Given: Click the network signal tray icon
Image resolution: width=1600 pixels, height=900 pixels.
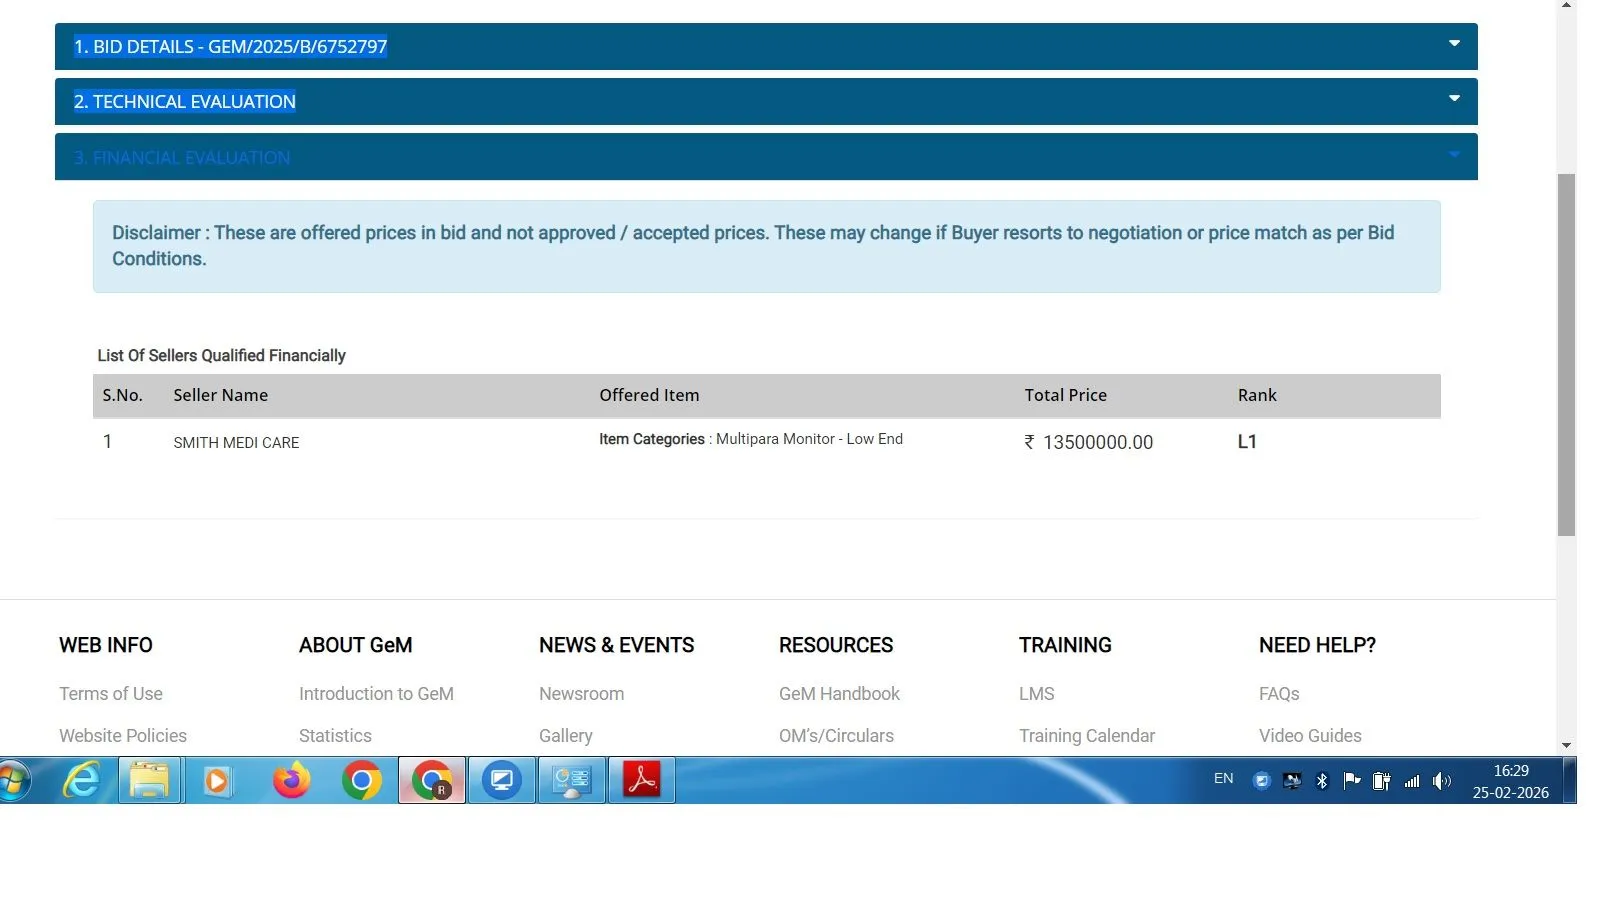Looking at the screenshot, I should (1412, 781).
